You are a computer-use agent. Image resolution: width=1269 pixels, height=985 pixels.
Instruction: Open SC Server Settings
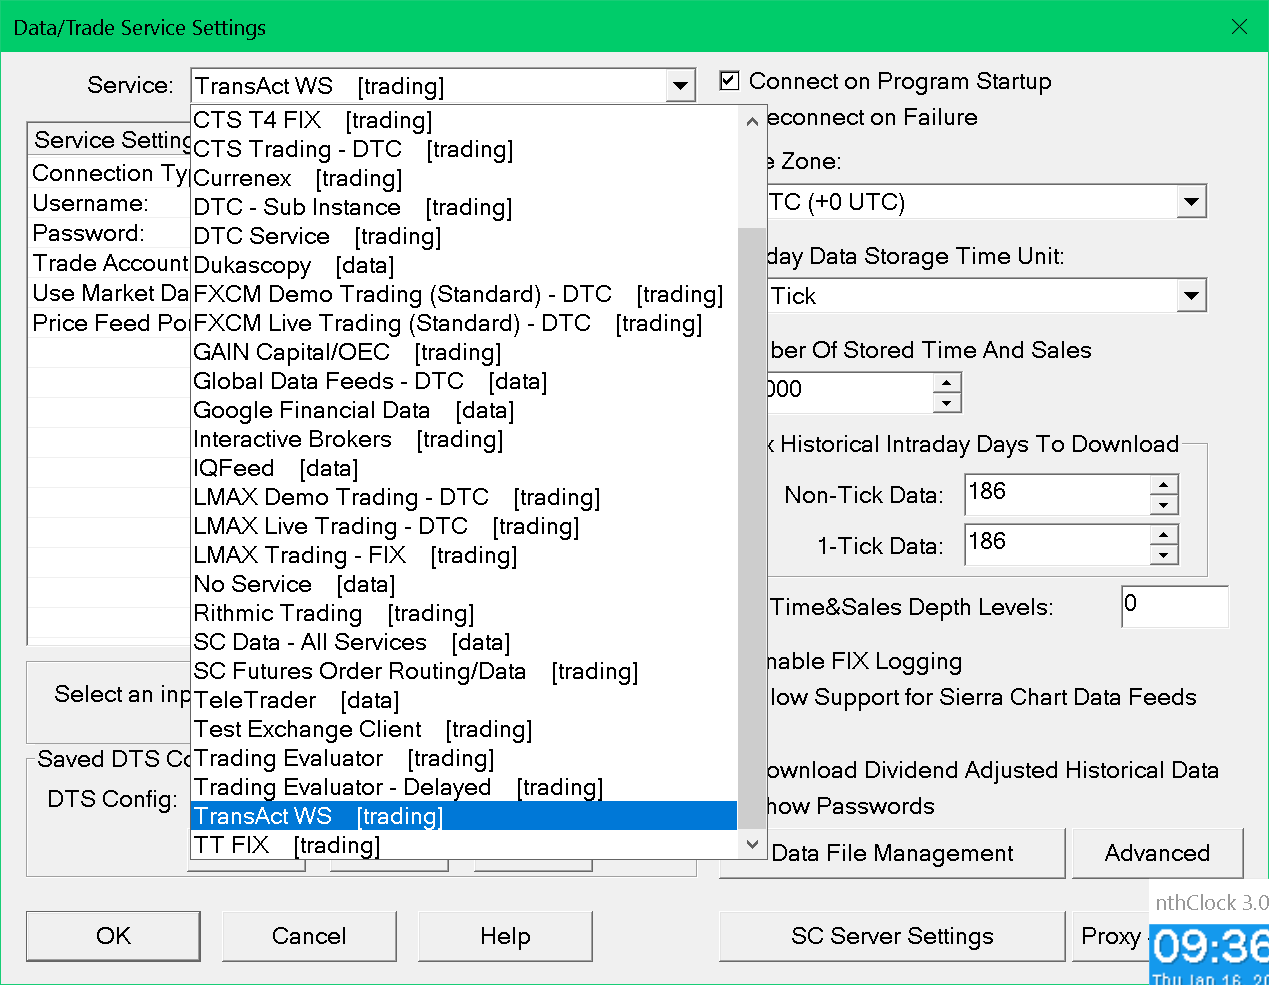coord(892,936)
